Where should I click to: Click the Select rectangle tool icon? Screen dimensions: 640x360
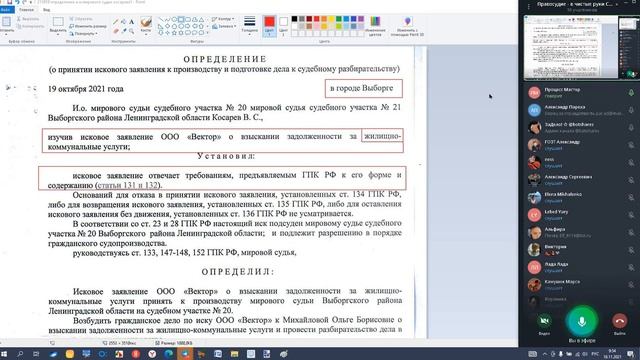[x=58, y=22]
